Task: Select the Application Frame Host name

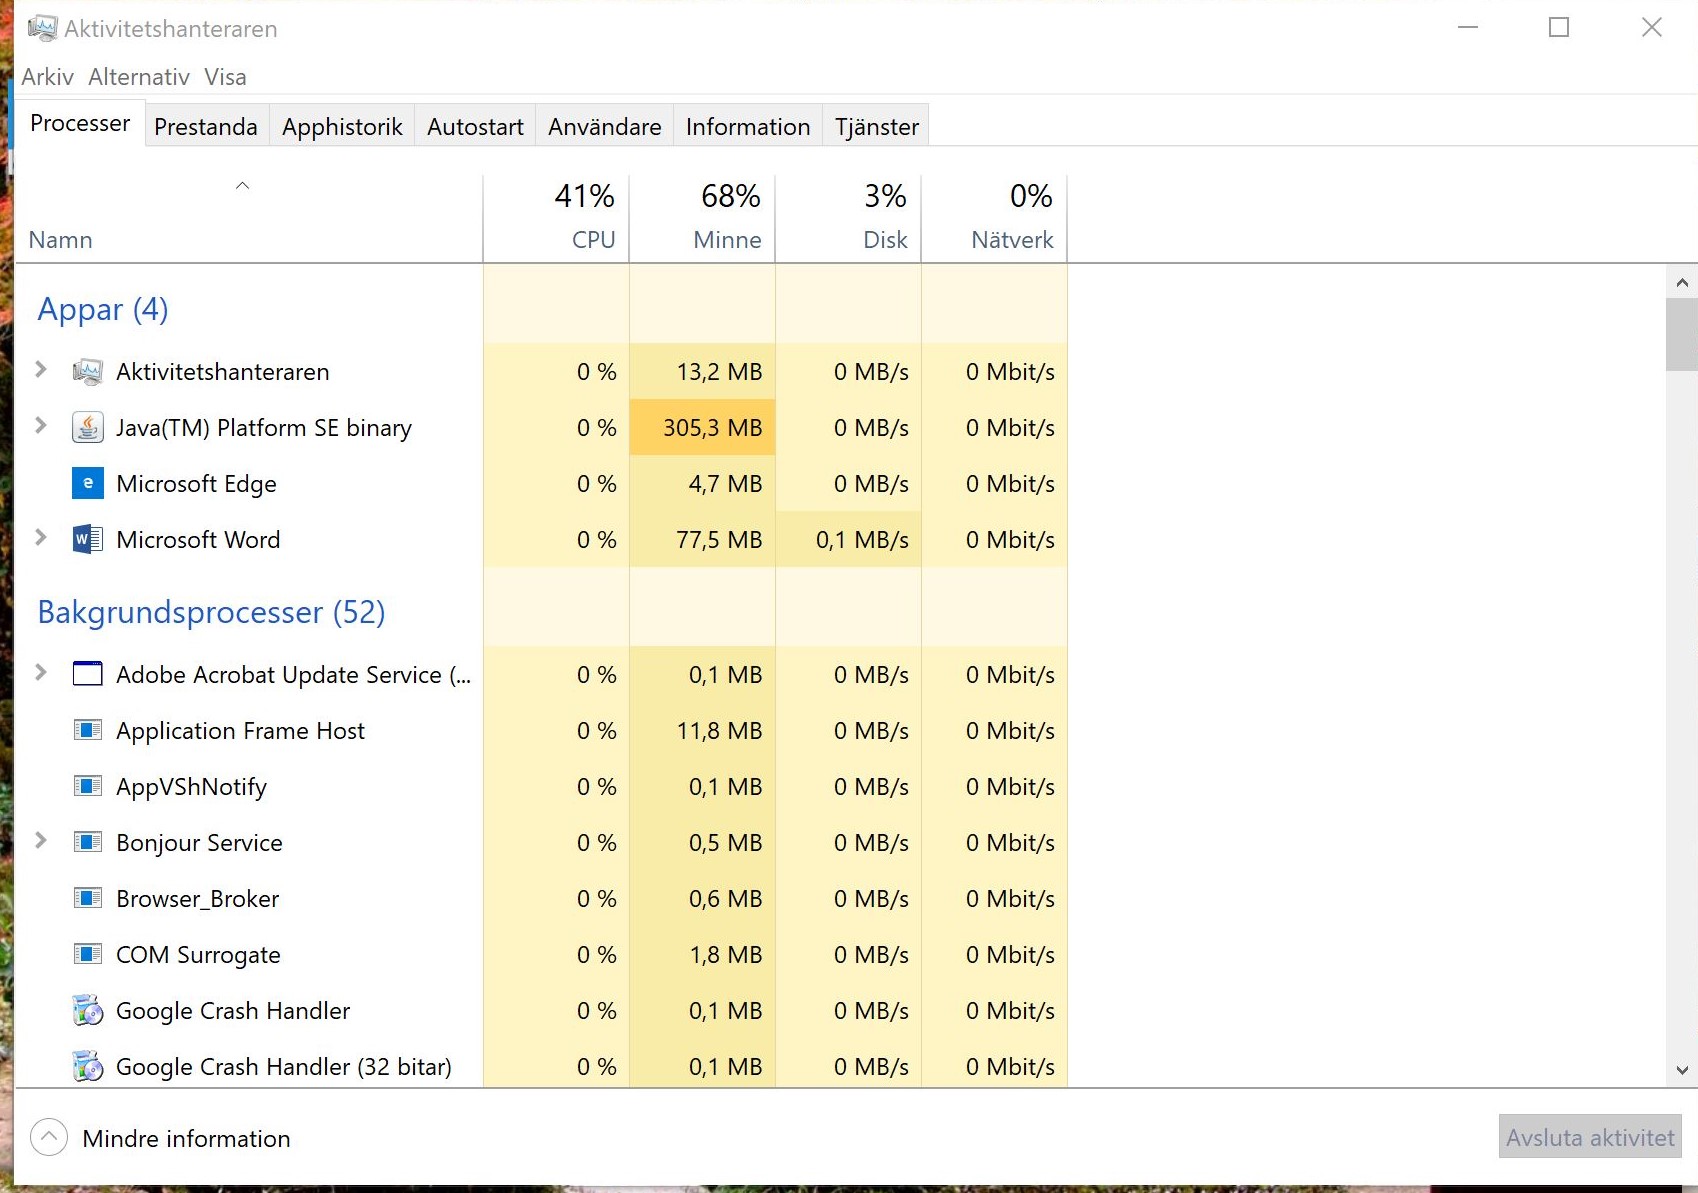Action: (240, 731)
